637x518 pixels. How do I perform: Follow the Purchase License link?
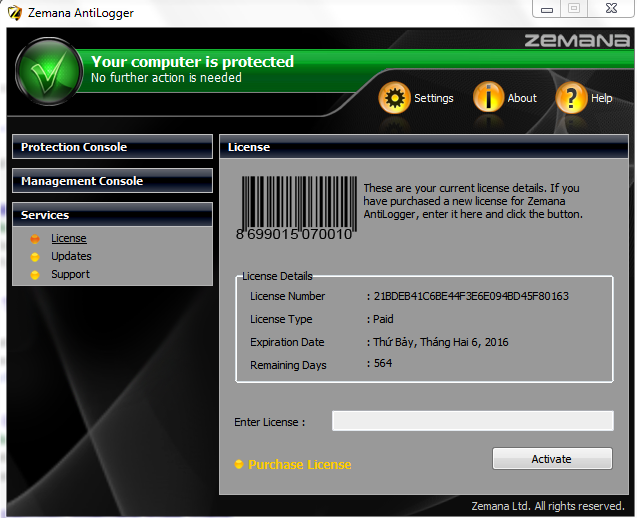300,464
